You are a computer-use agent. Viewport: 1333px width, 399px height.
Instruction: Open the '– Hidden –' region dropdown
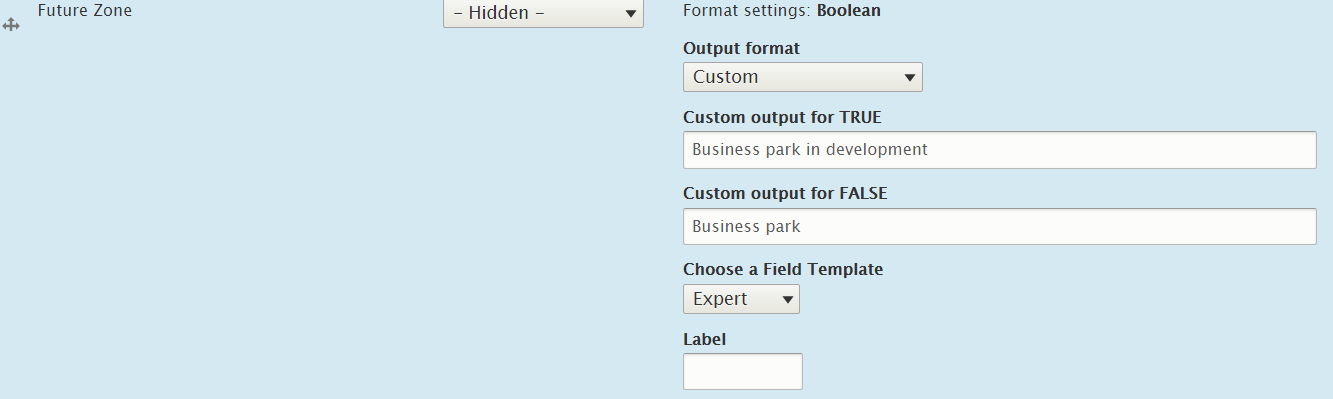(543, 14)
